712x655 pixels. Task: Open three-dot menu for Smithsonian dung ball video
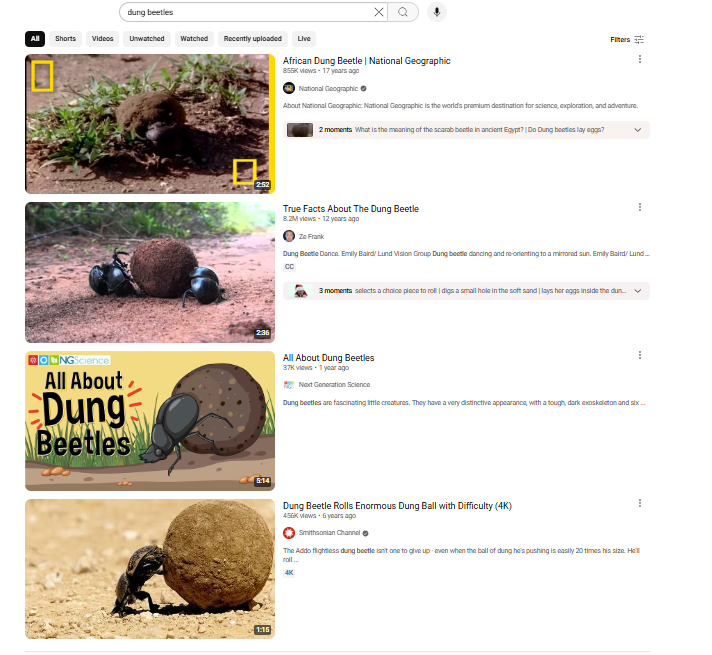pyautogui.click(x=640, y=504)
